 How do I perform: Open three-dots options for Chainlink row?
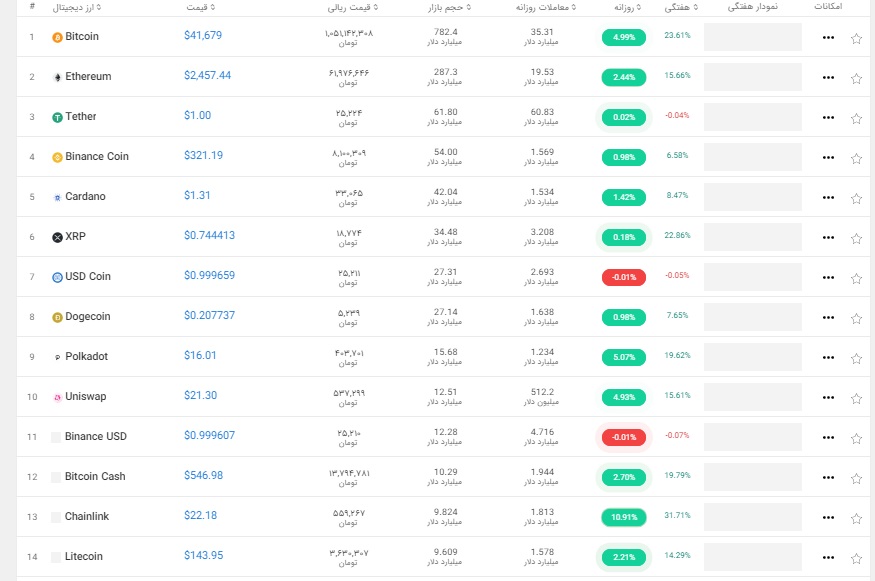tap(828, 517)
